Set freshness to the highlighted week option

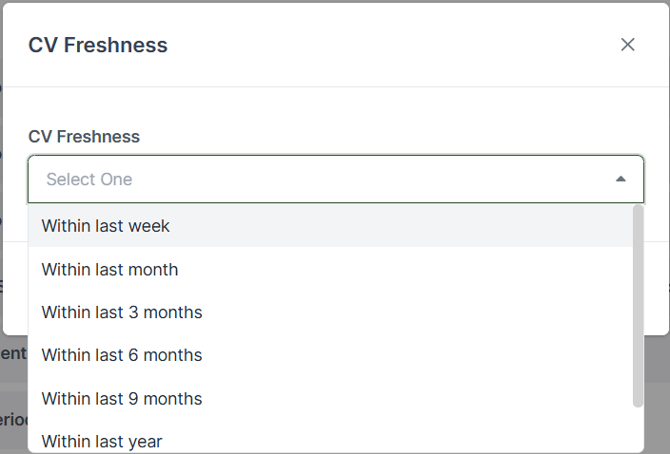[x=106, y=226]
